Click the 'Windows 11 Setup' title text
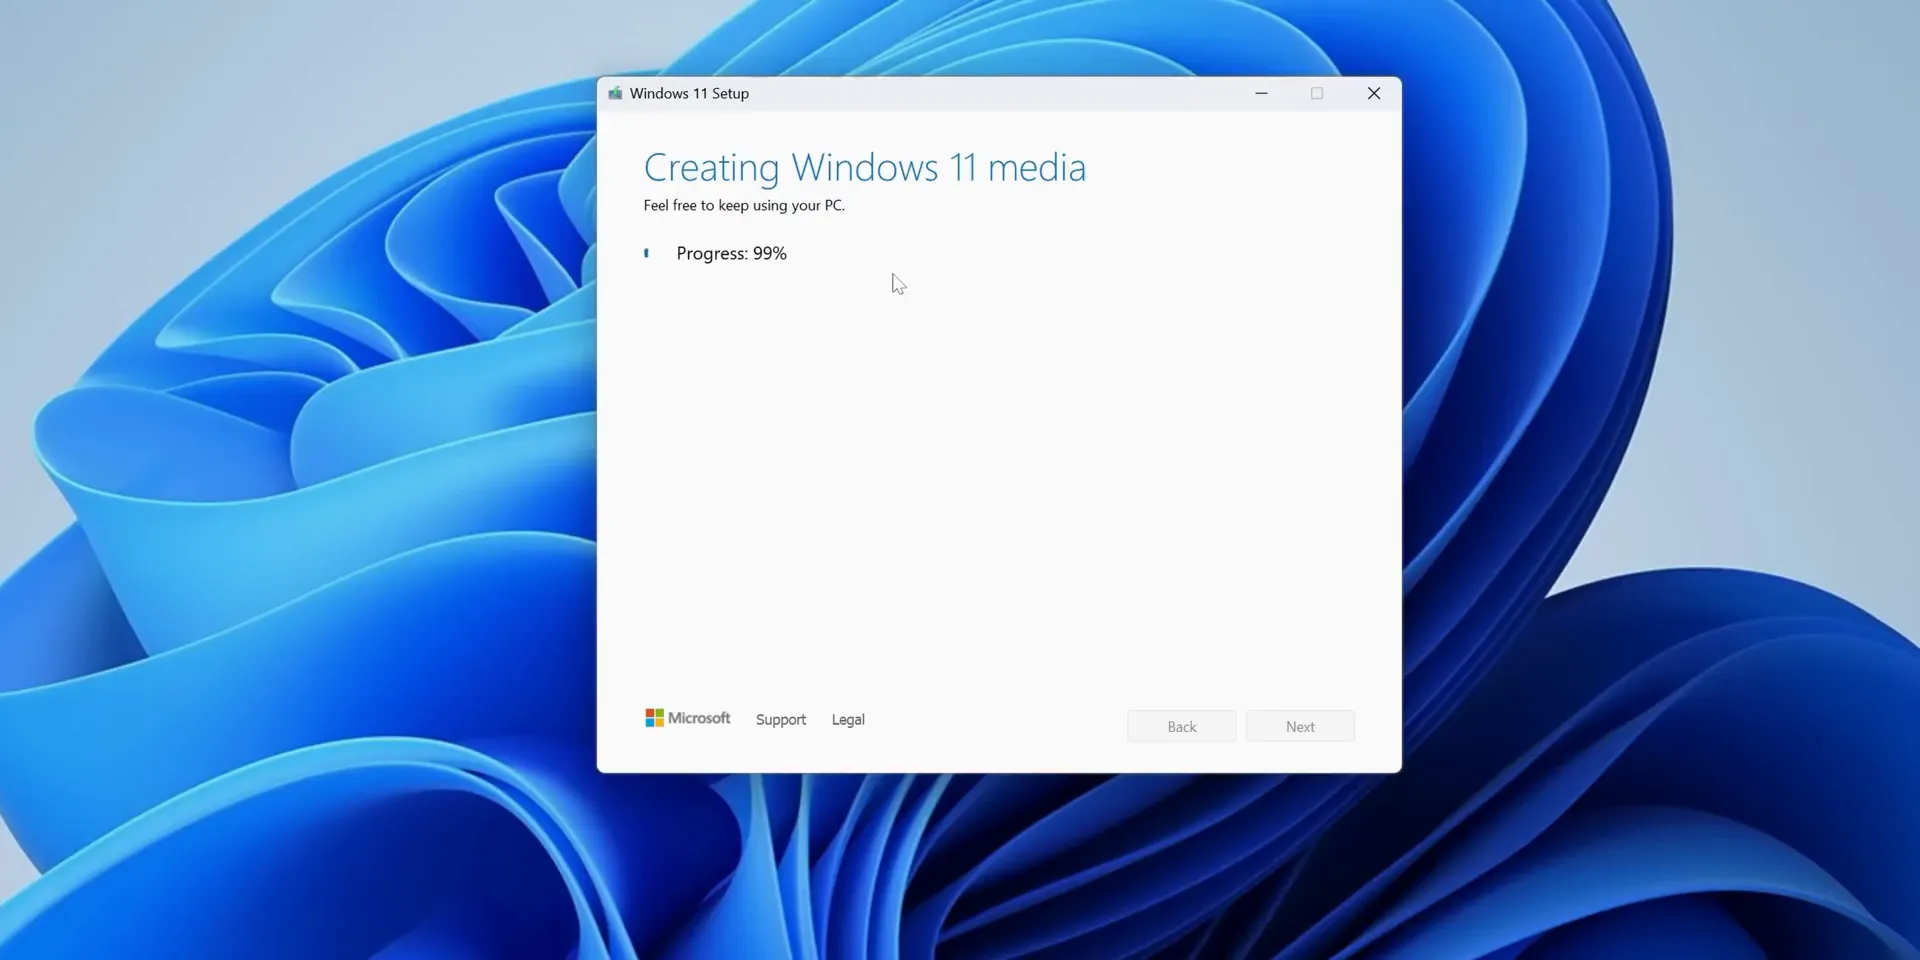The width and height of the screenshot is (1920, 960). tap(689, 93)
